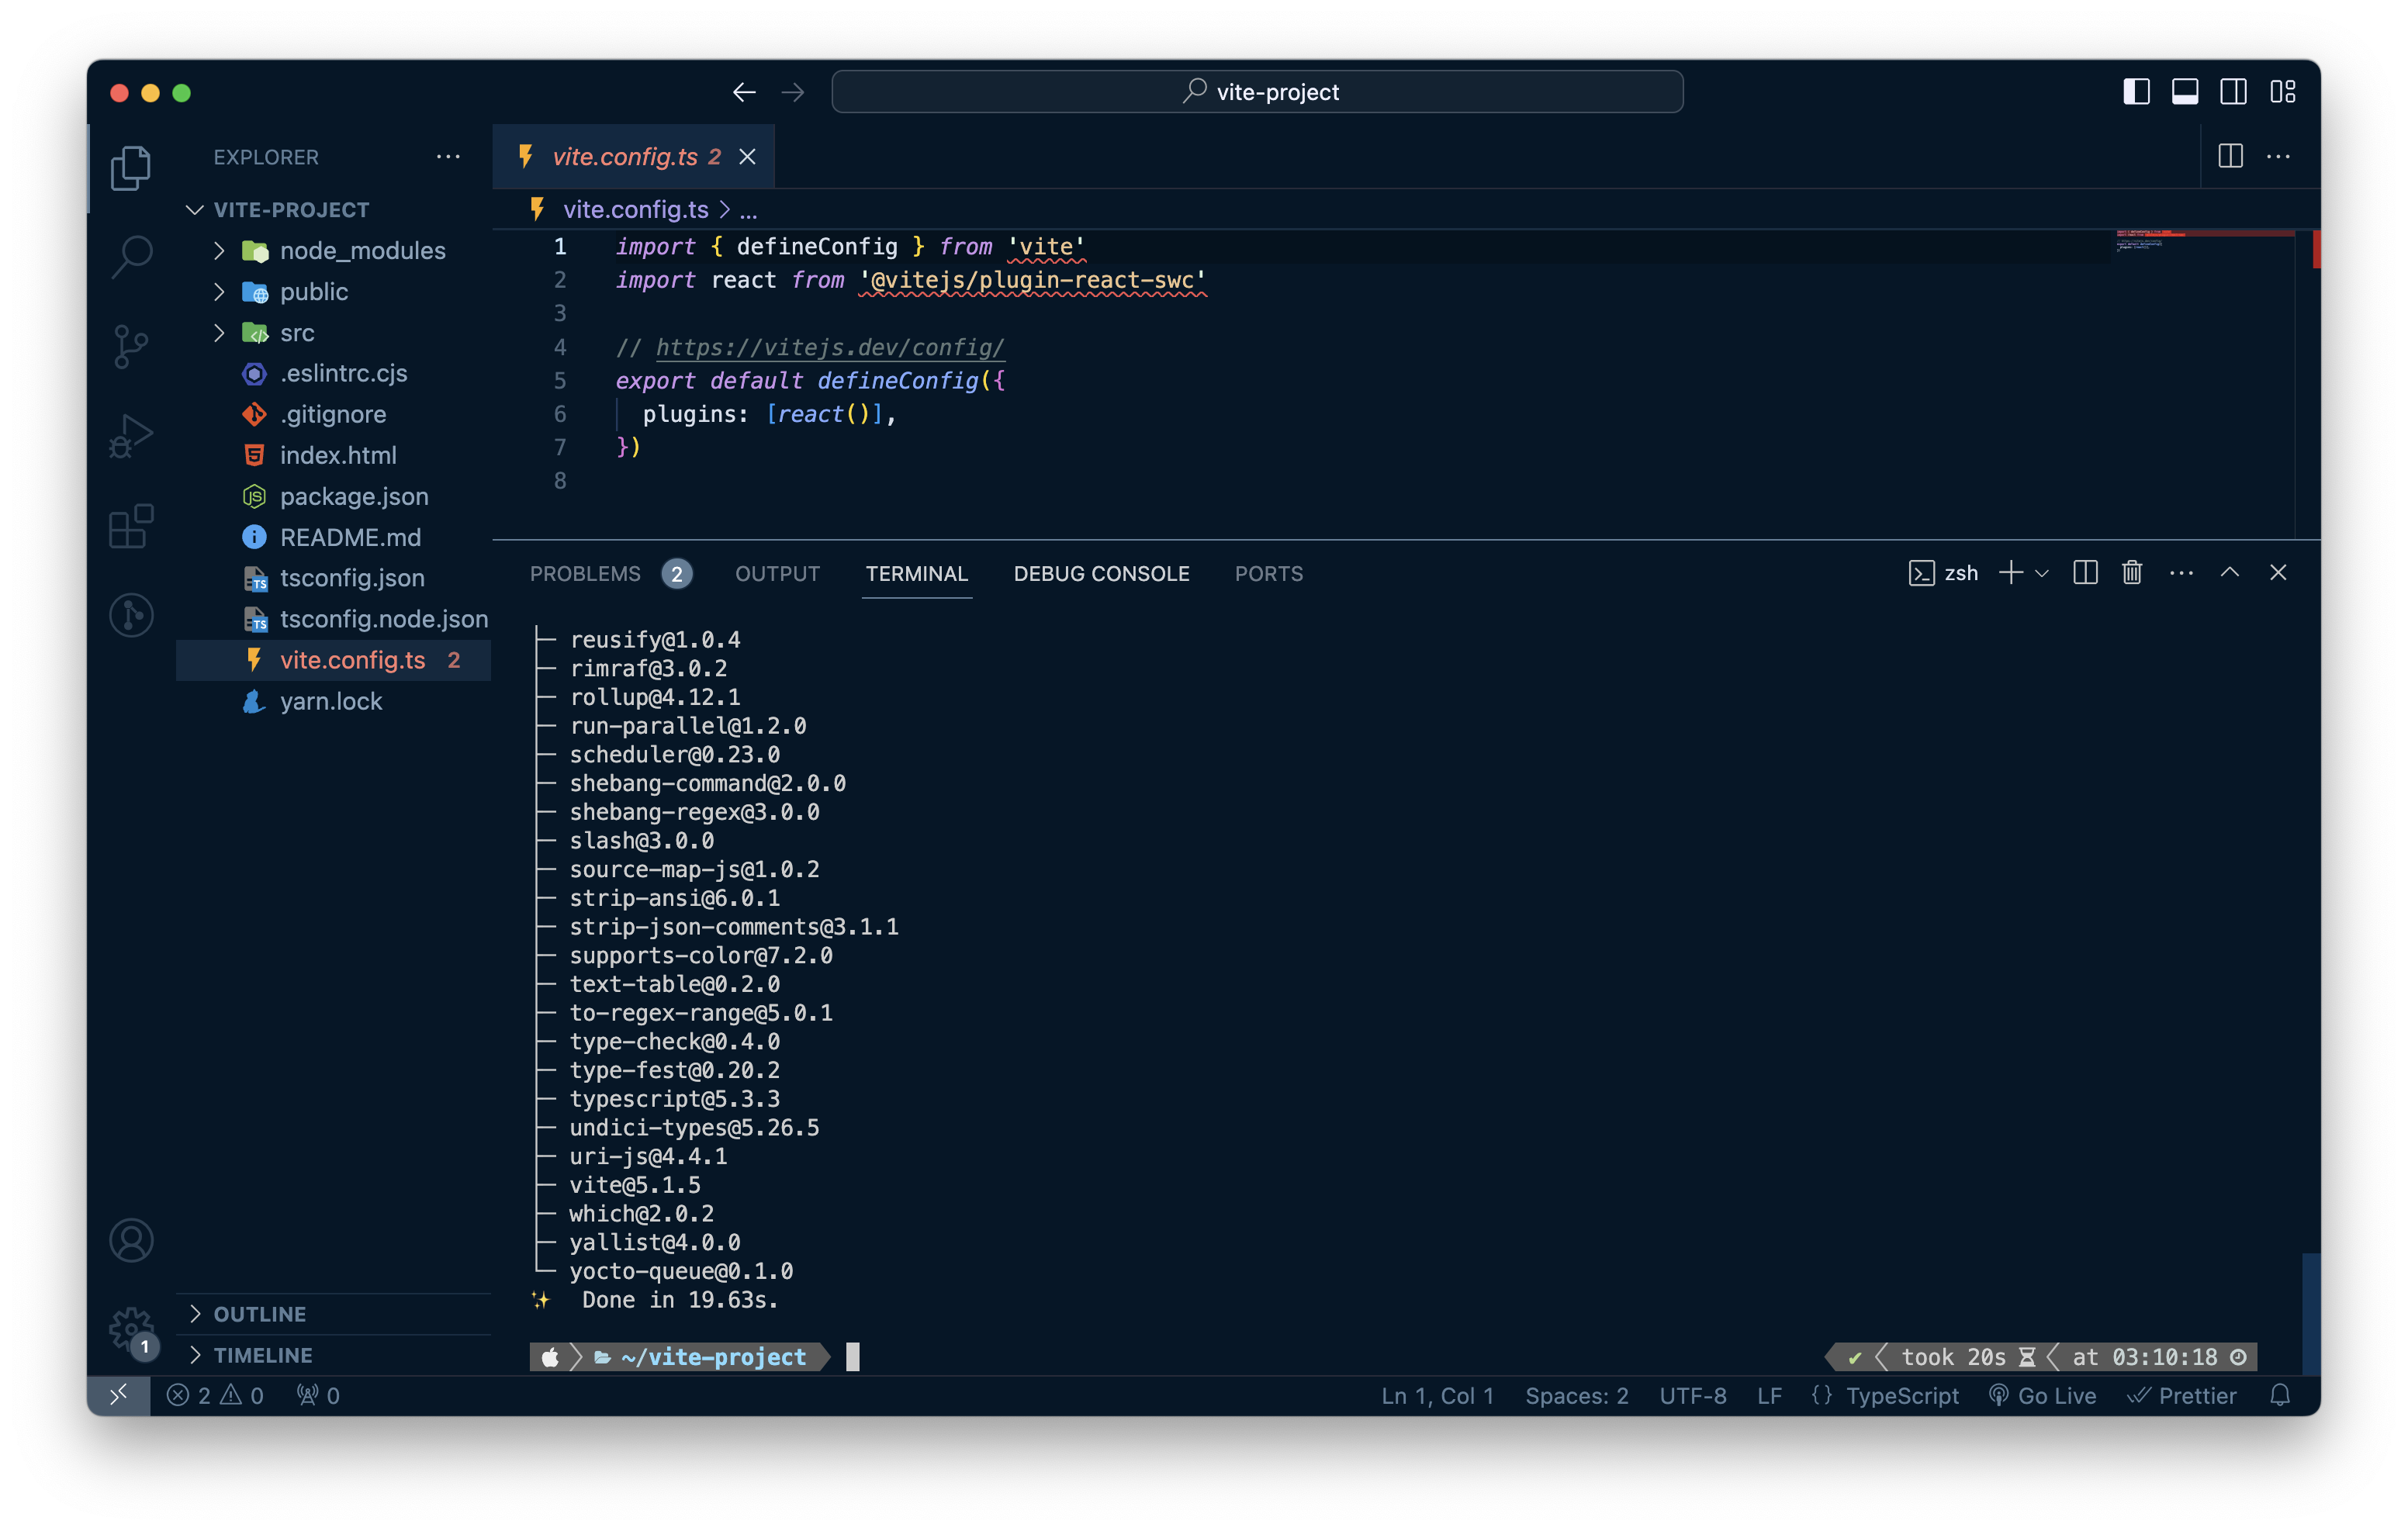Open the Search view in activity bar
This screenshot has width=2408, height=1531.
click(131, 256)
